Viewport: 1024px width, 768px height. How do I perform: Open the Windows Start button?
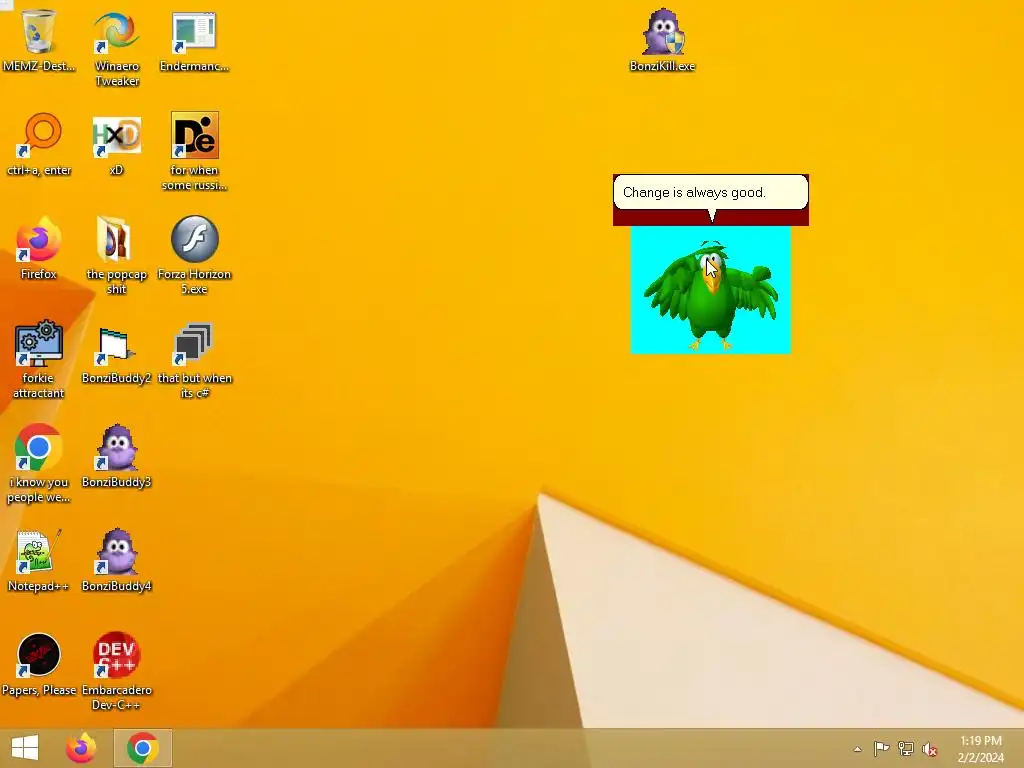[x=25, y=748]
